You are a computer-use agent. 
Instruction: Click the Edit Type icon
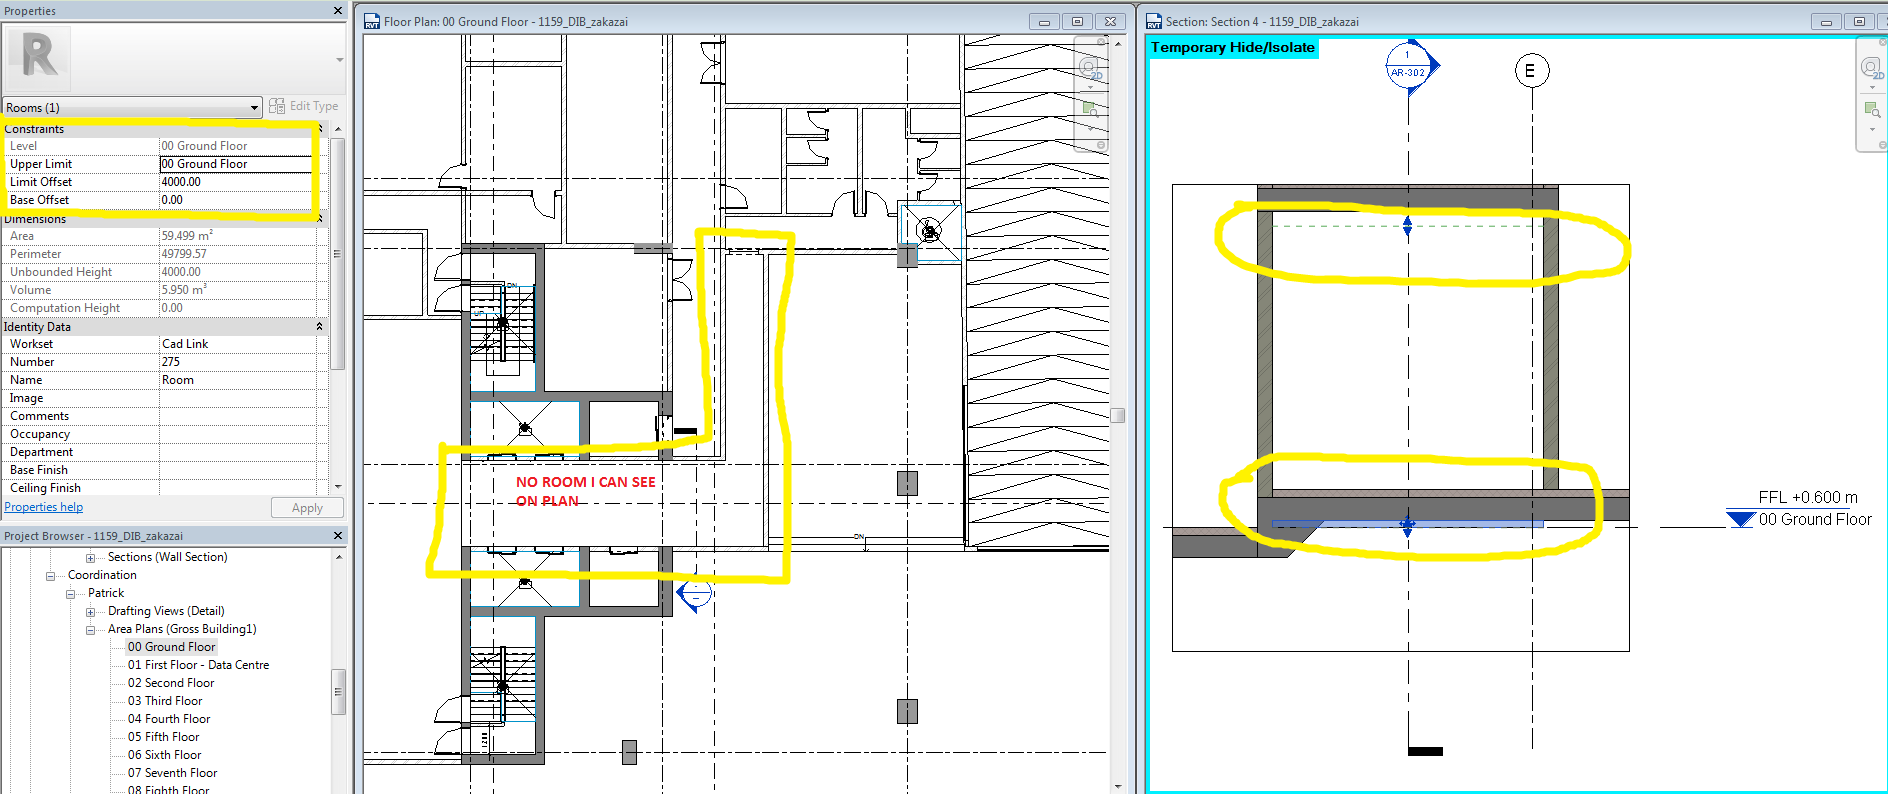tap(277, 106)
